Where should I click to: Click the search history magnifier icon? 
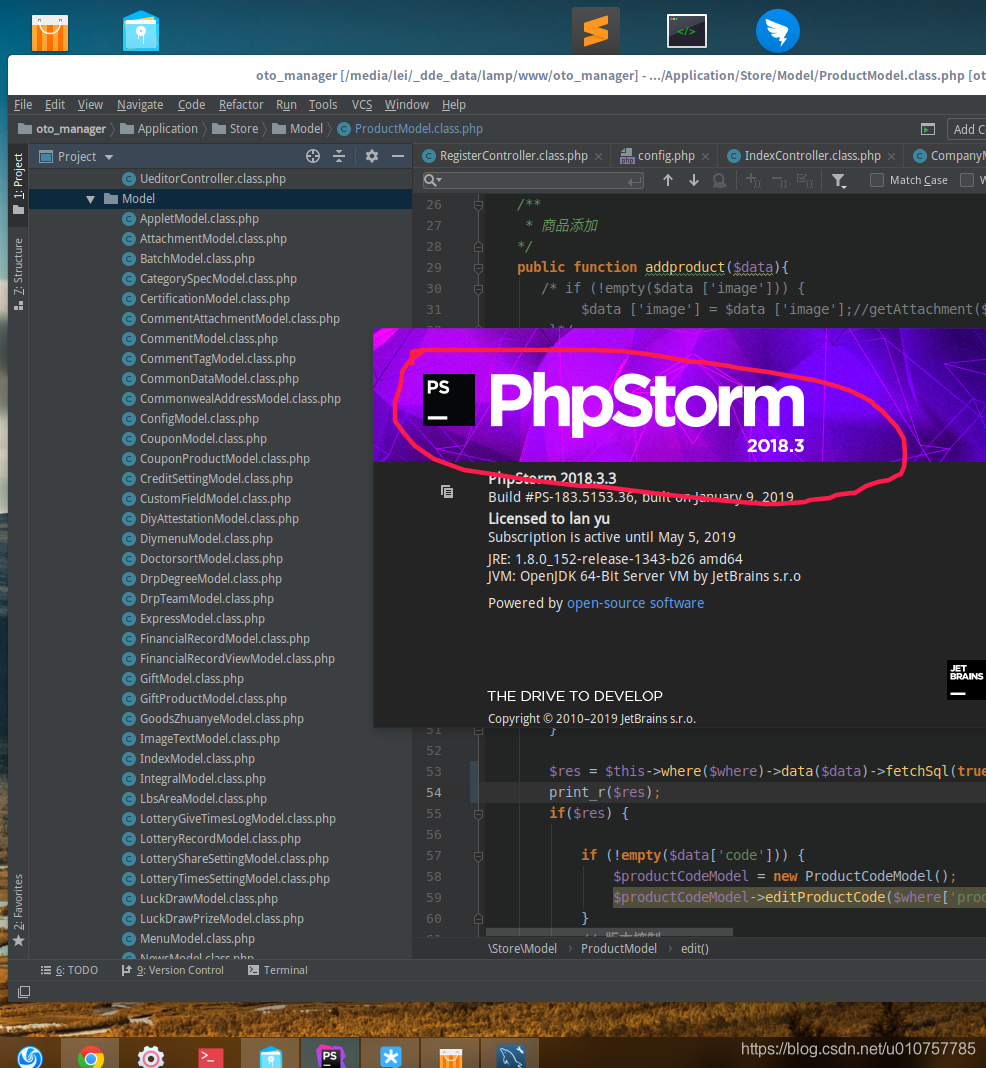432,180
